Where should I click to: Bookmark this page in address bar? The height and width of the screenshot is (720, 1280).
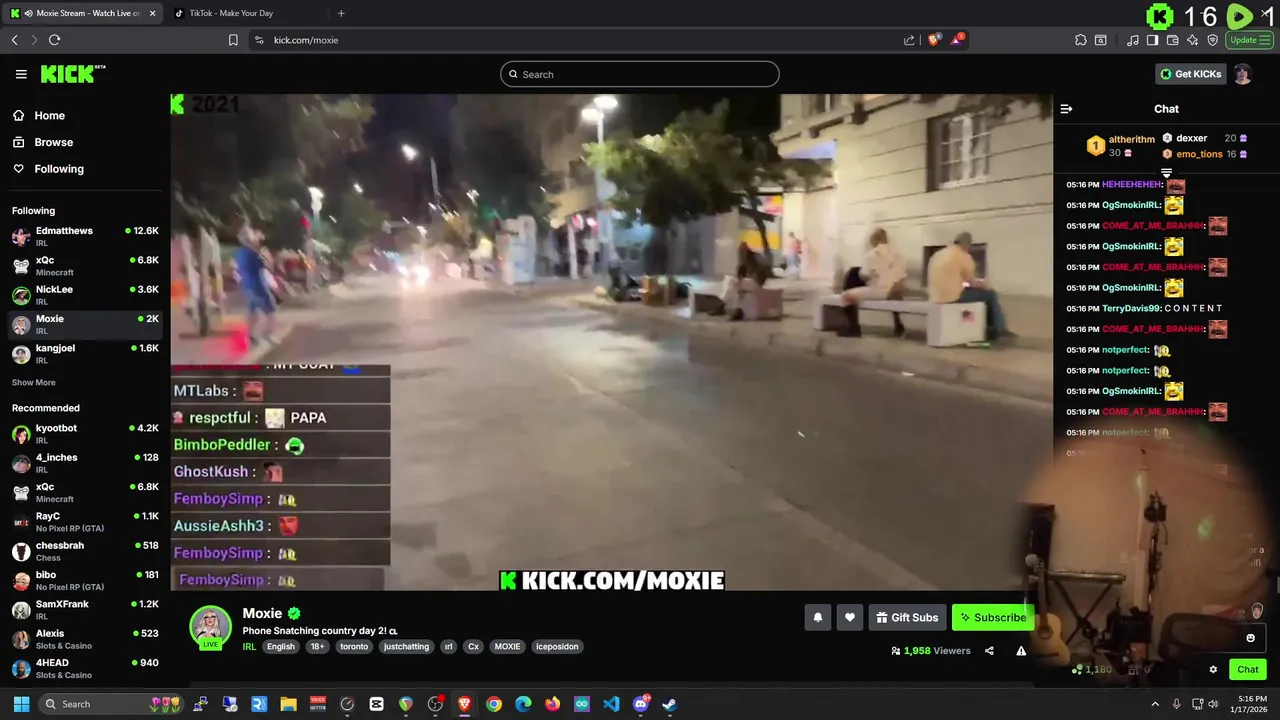(233, 40)
